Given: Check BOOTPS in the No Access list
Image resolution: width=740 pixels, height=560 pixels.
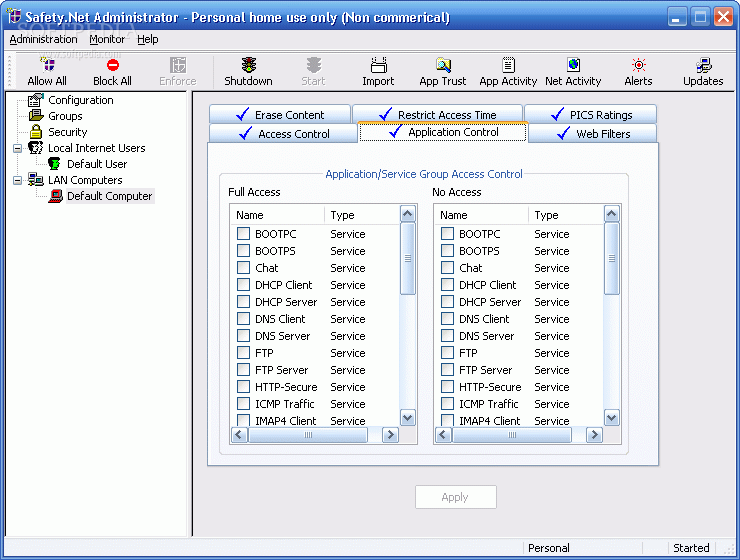Looking at the screenshot, I should [x=447, y=251].
